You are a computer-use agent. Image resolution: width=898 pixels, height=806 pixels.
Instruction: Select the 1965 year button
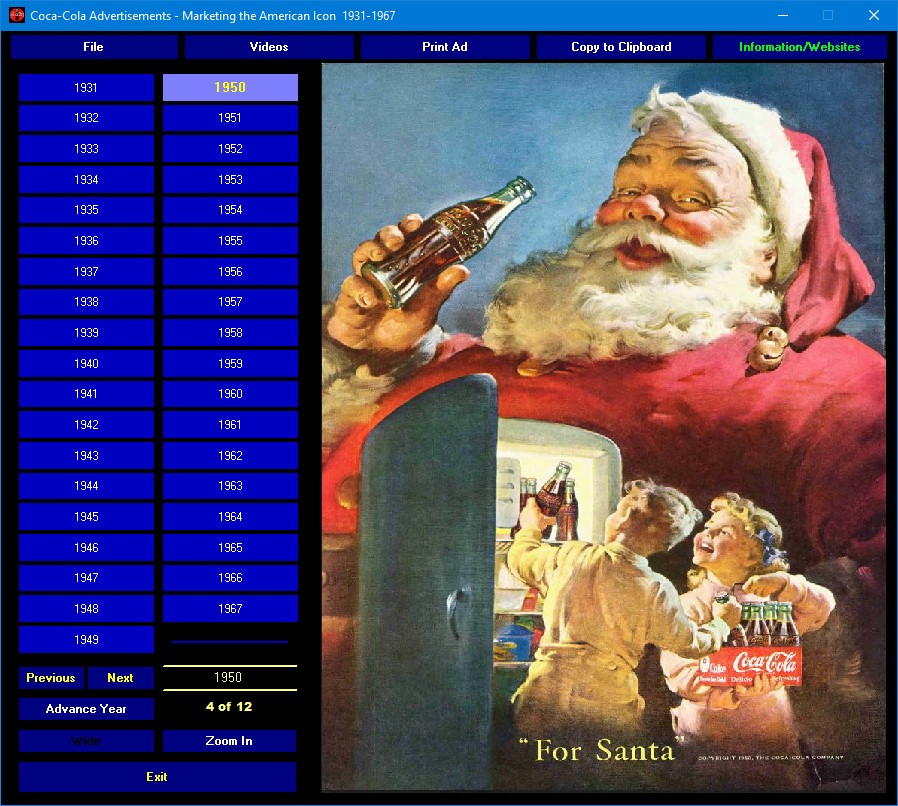230,548
